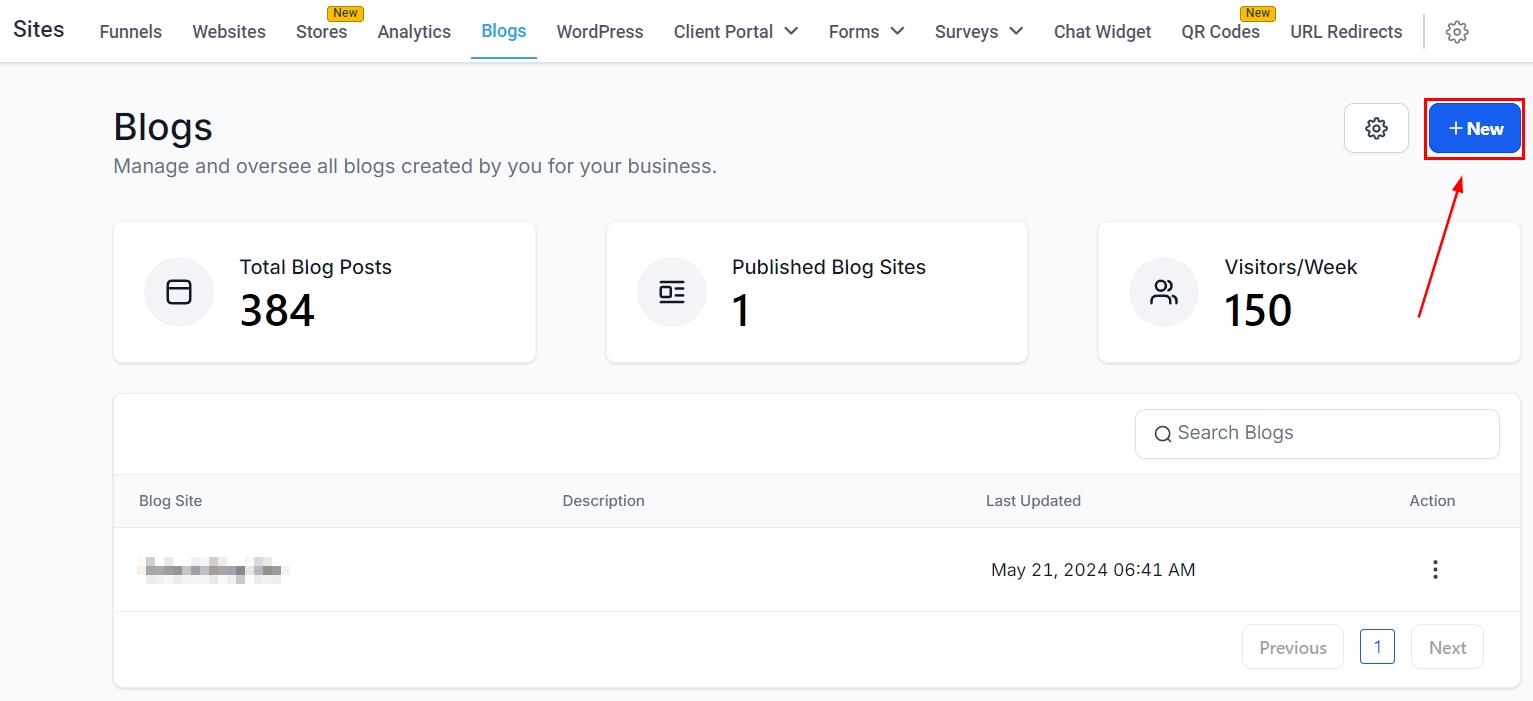The image size is (1533, 701).
Task: Open the QR Codes tab
Action: click(x=1220, y=32)
